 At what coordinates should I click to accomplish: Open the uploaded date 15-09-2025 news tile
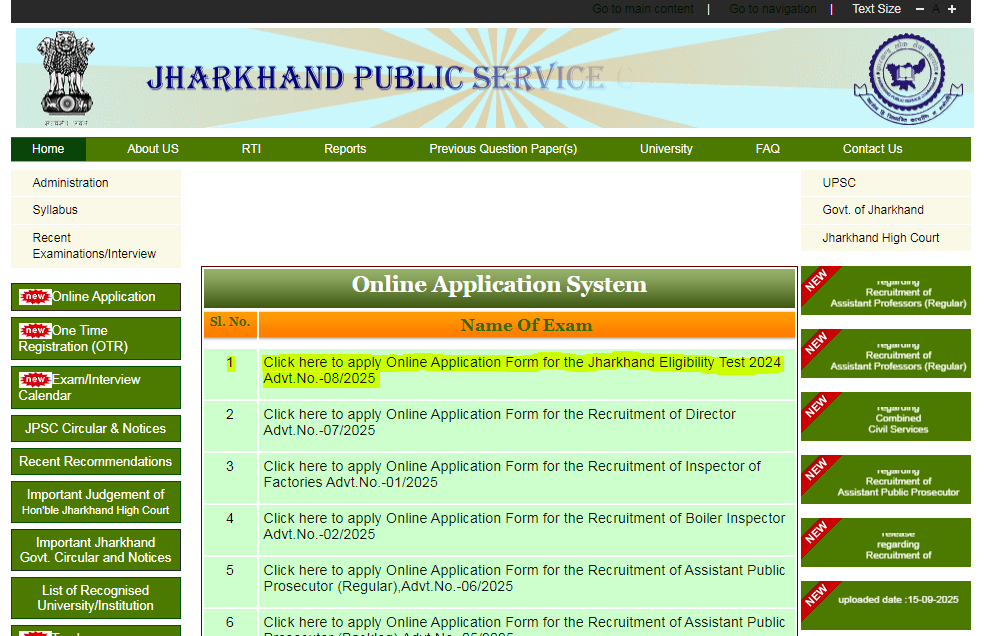(x=886, y=605)
